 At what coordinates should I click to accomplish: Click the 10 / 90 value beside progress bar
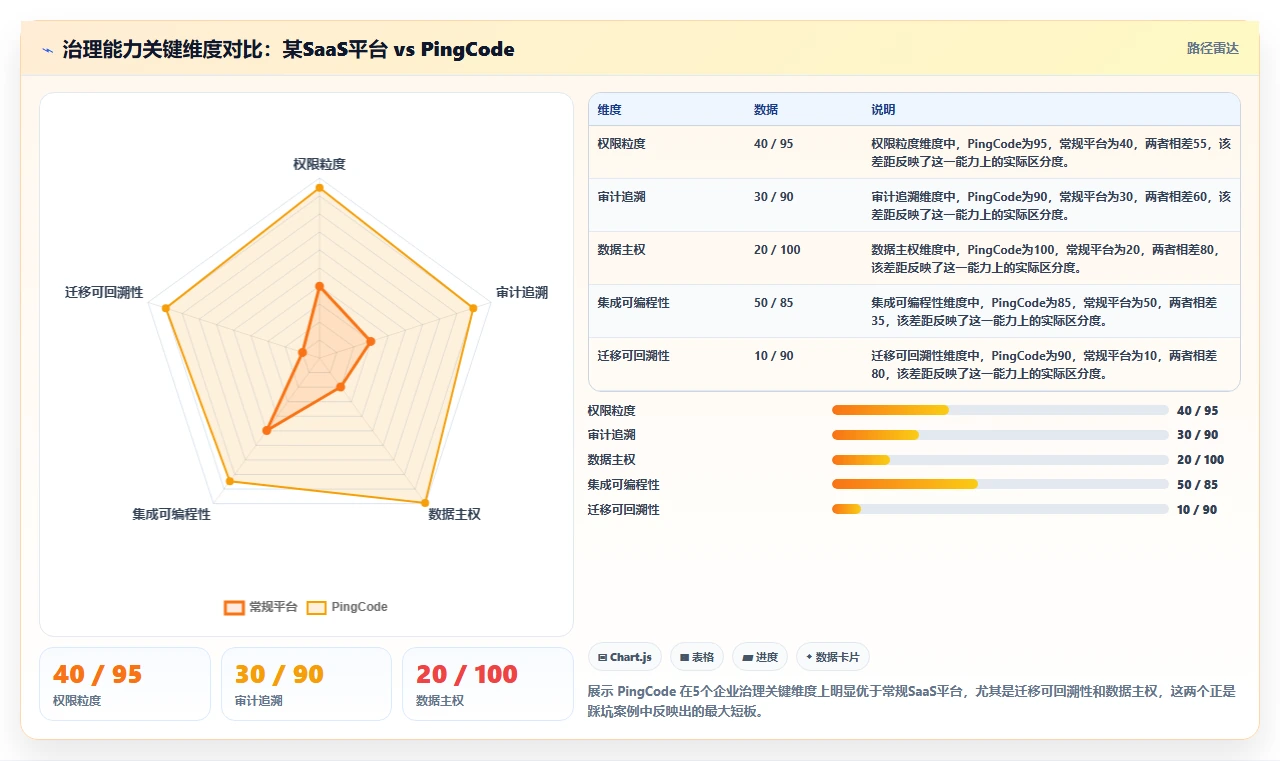(x=1197, y=510)
